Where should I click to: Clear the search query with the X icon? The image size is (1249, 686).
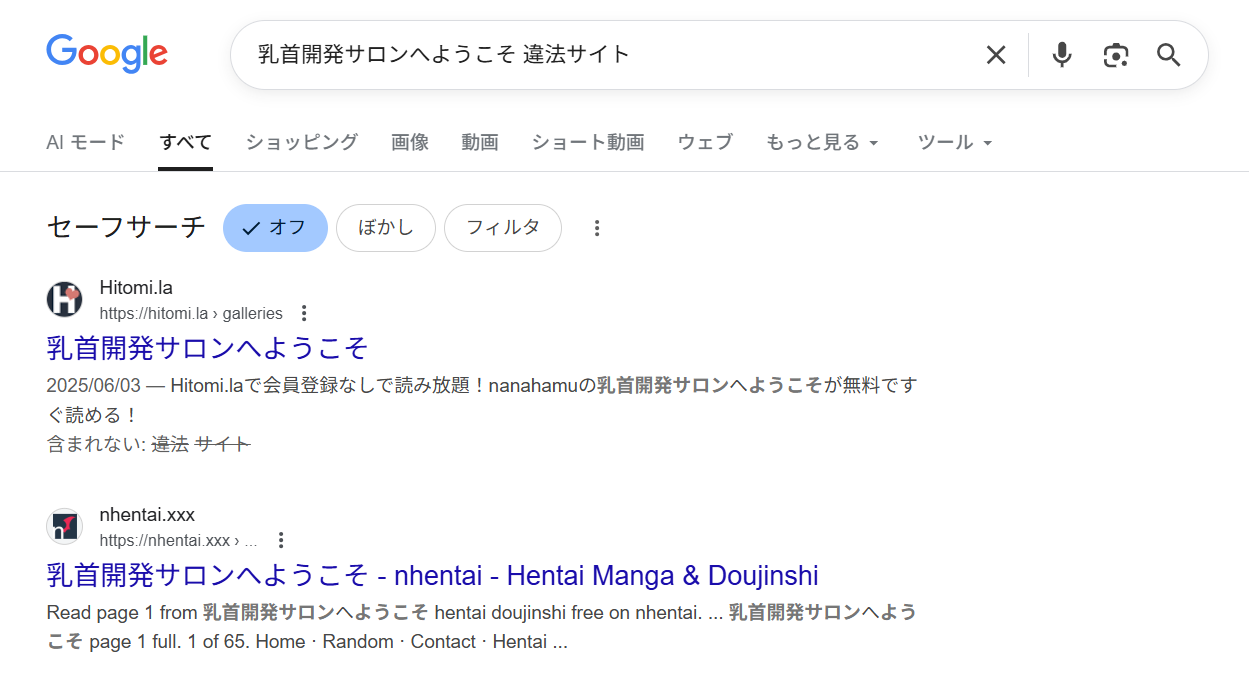pos(996,55)
